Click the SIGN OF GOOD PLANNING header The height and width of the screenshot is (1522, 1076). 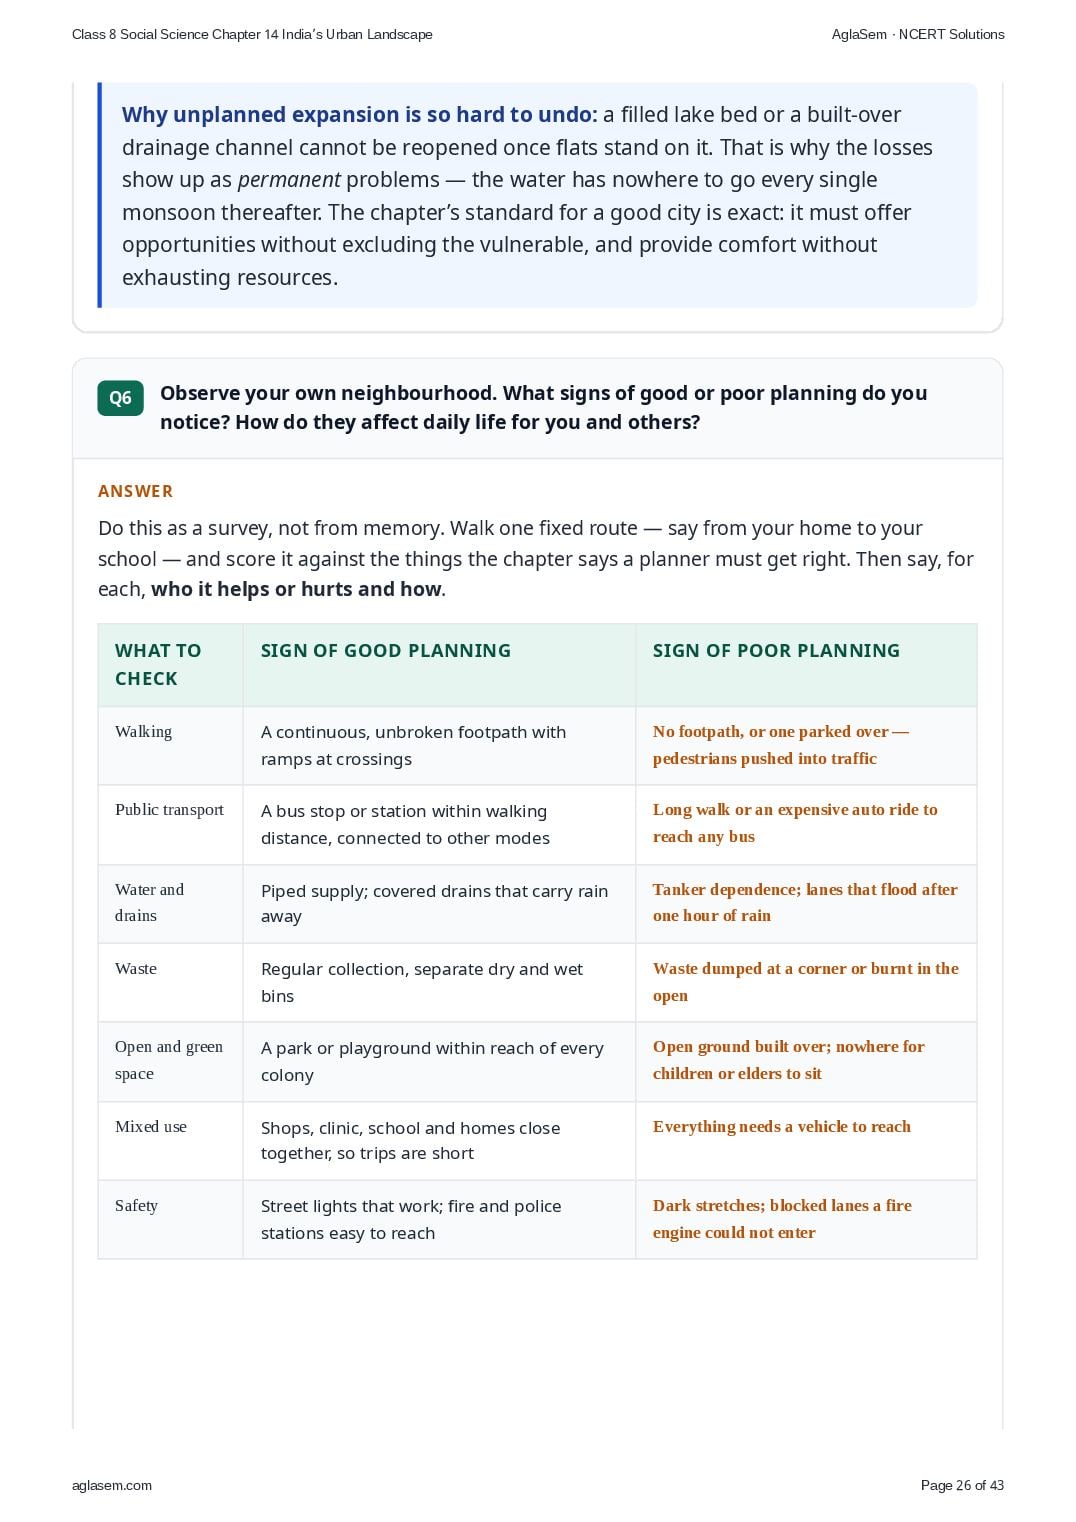(386, 651)
